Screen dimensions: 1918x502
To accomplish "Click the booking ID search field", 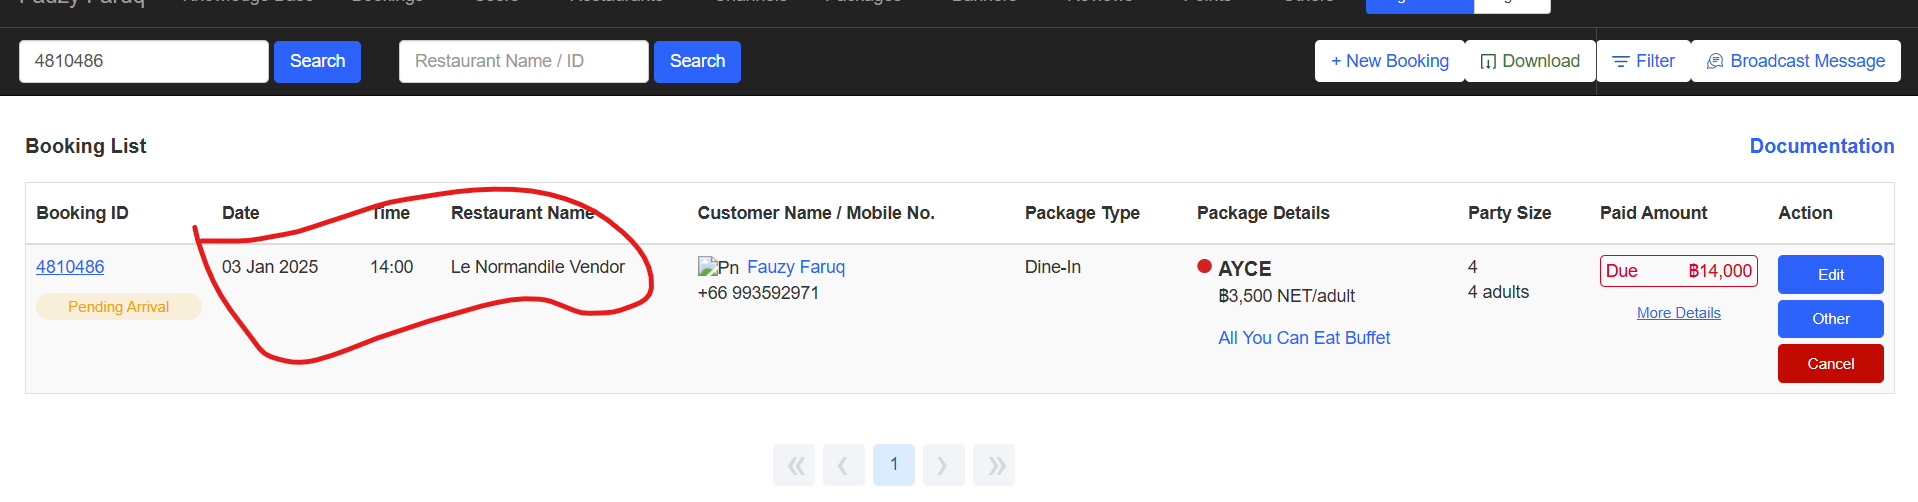I will click(x=144, y=61).
